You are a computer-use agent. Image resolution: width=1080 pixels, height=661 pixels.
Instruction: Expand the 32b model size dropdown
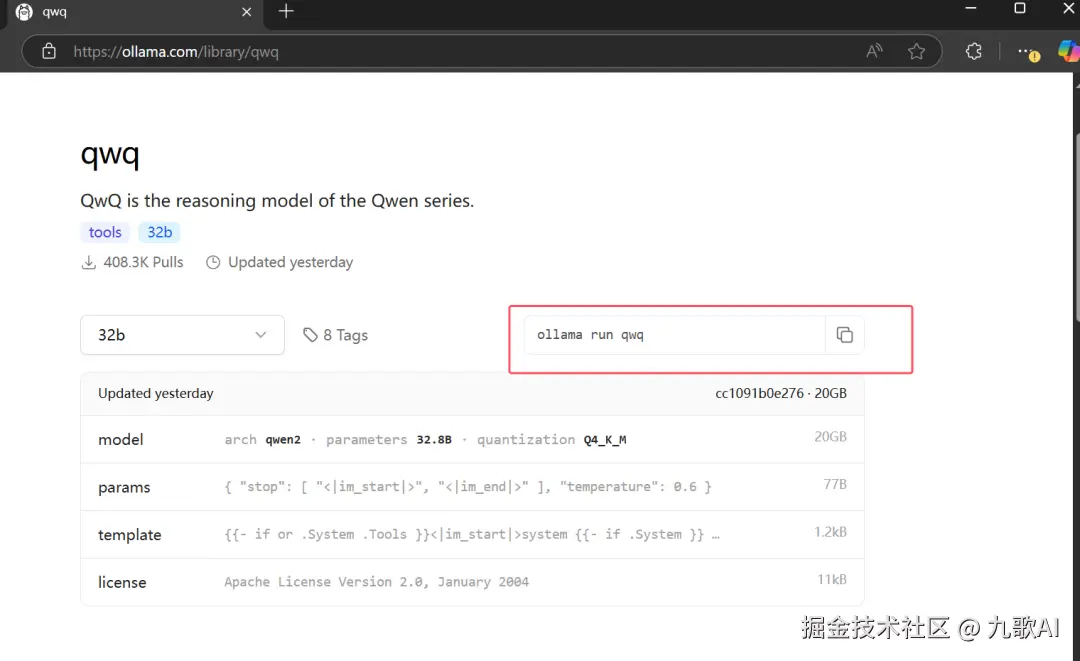pos(183,335)
